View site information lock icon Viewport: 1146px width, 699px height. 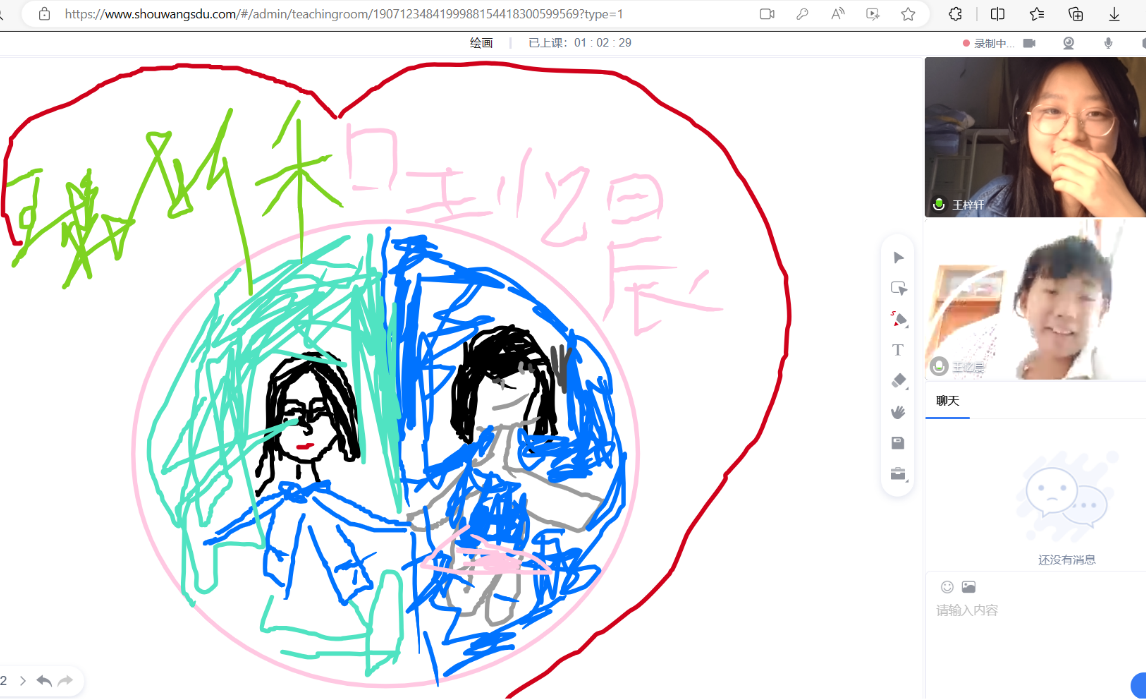pyautogui.click(x=45, y=14)
